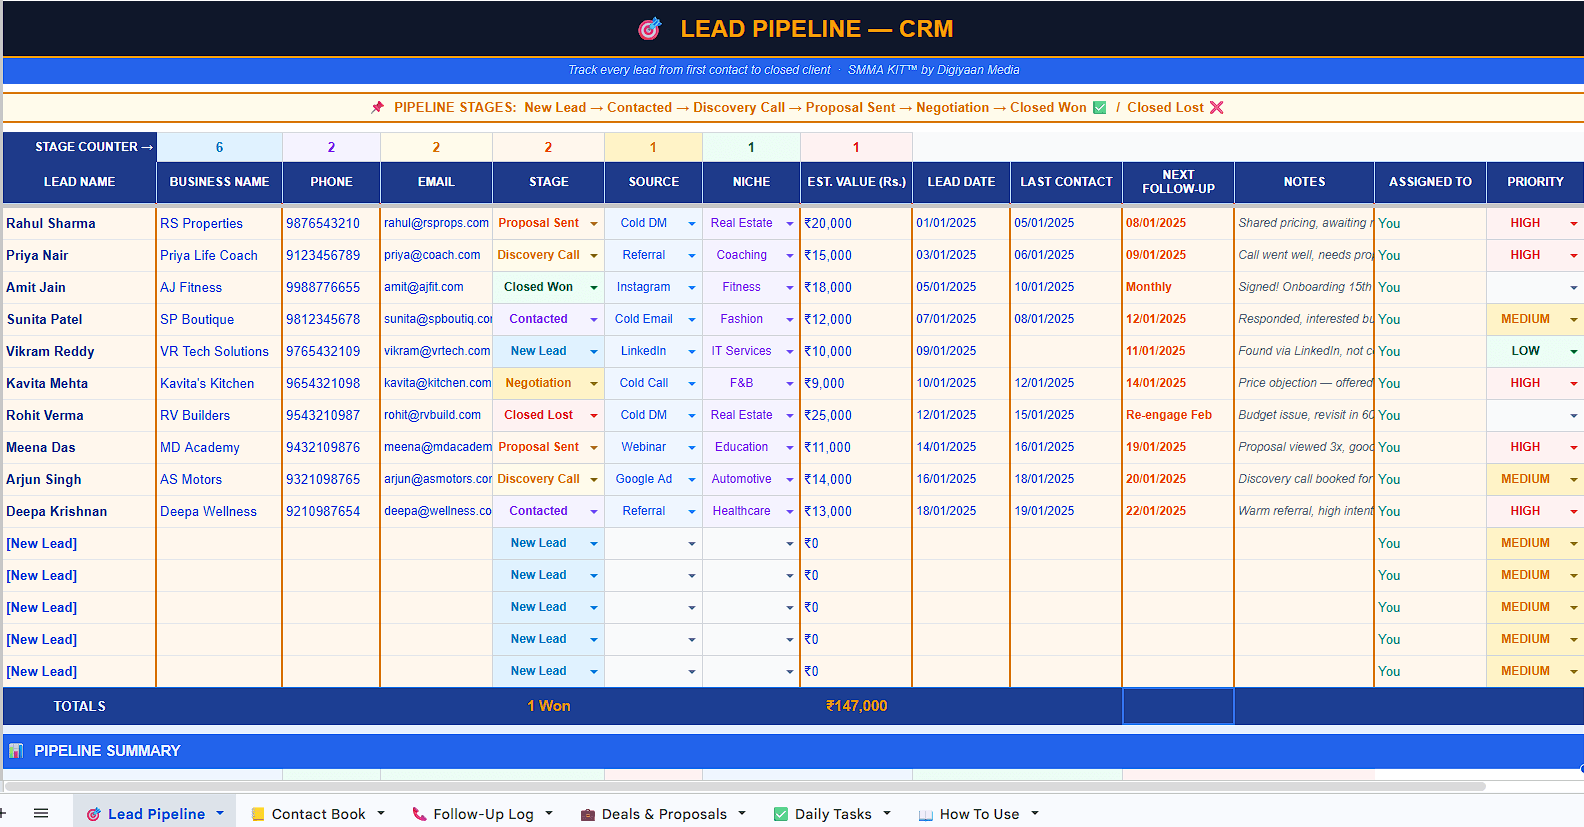Expand the Niche dropdown for Vikram Reddy
Image resolution: width=1584 pixels, height=827 pixels.
[x=790, y=351]
